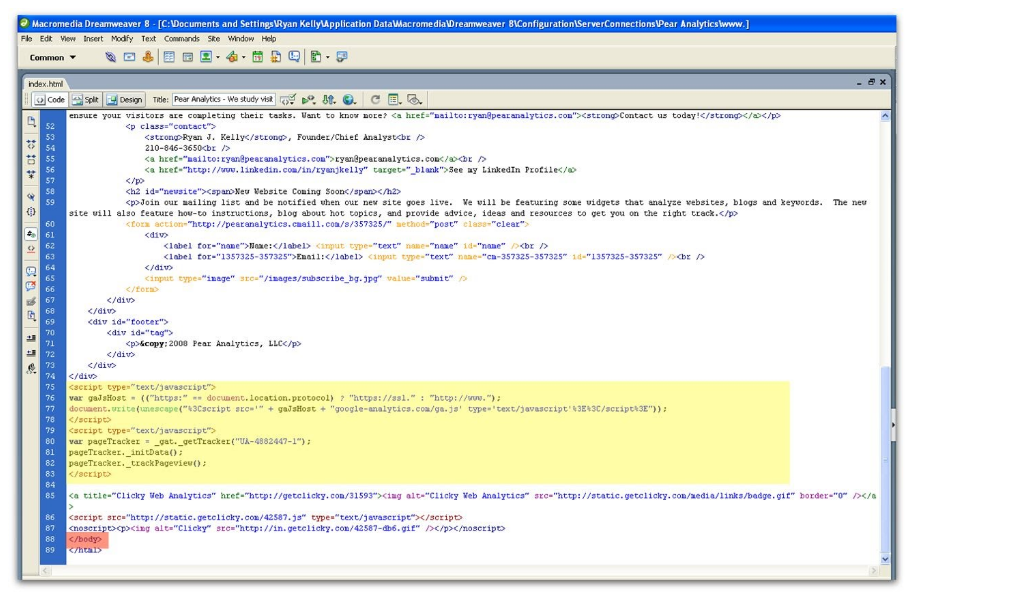Screen dimensions: 1024x600
Task: Collapse Full Tag in coding toolbar
Action: point(31,144)
